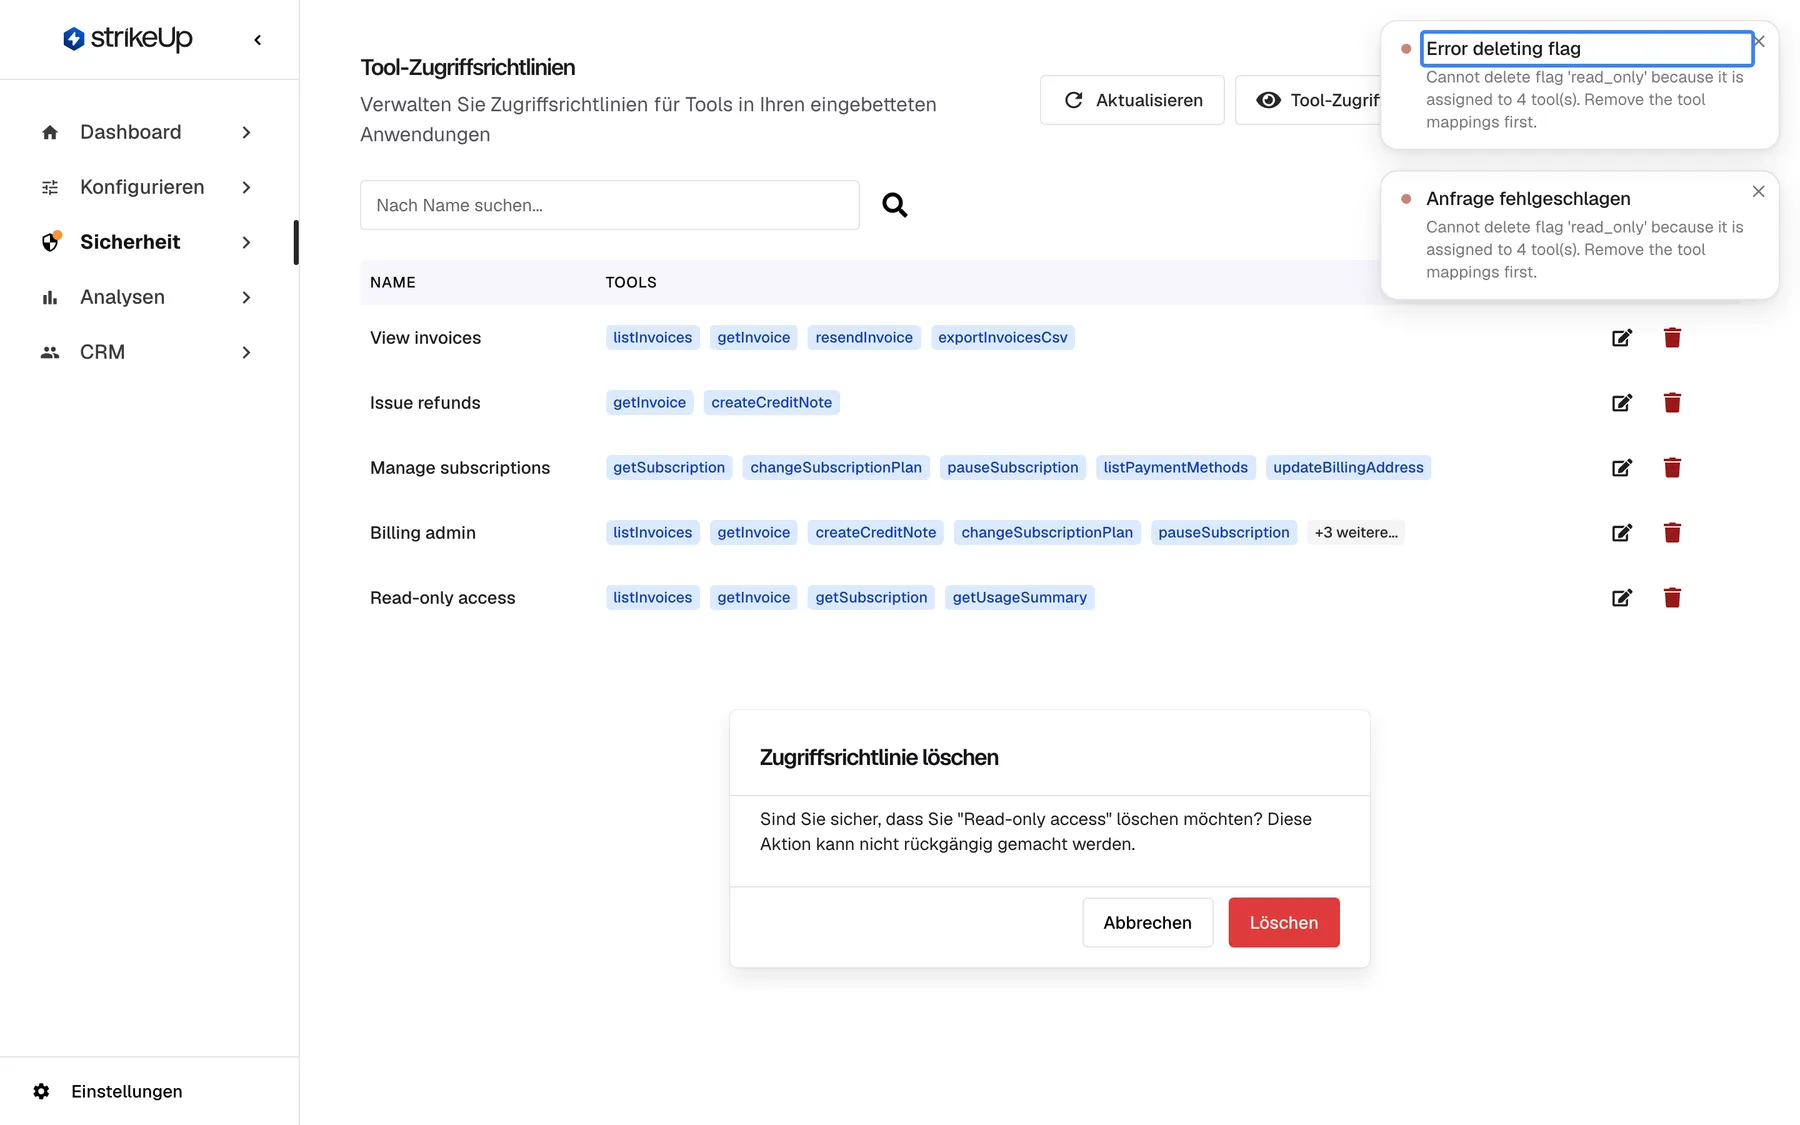Edit the Read-only access policy

(x=1622, y=598)
